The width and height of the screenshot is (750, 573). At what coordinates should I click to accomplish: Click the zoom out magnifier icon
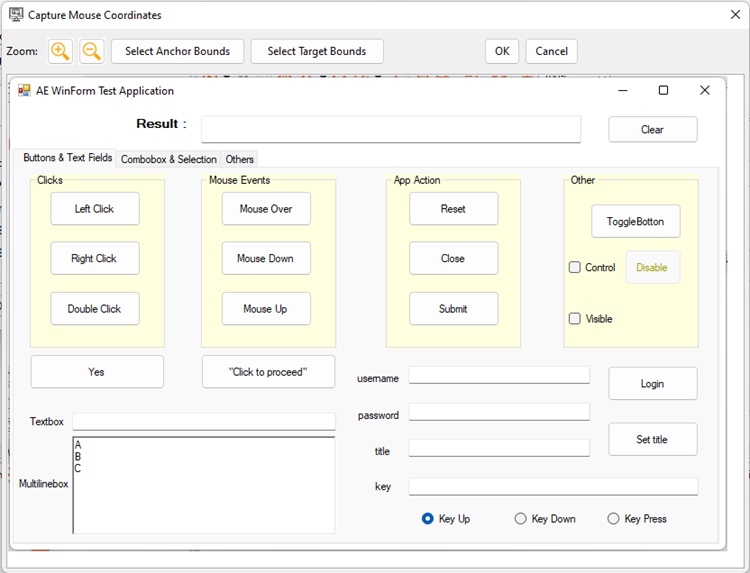[91, 51]
